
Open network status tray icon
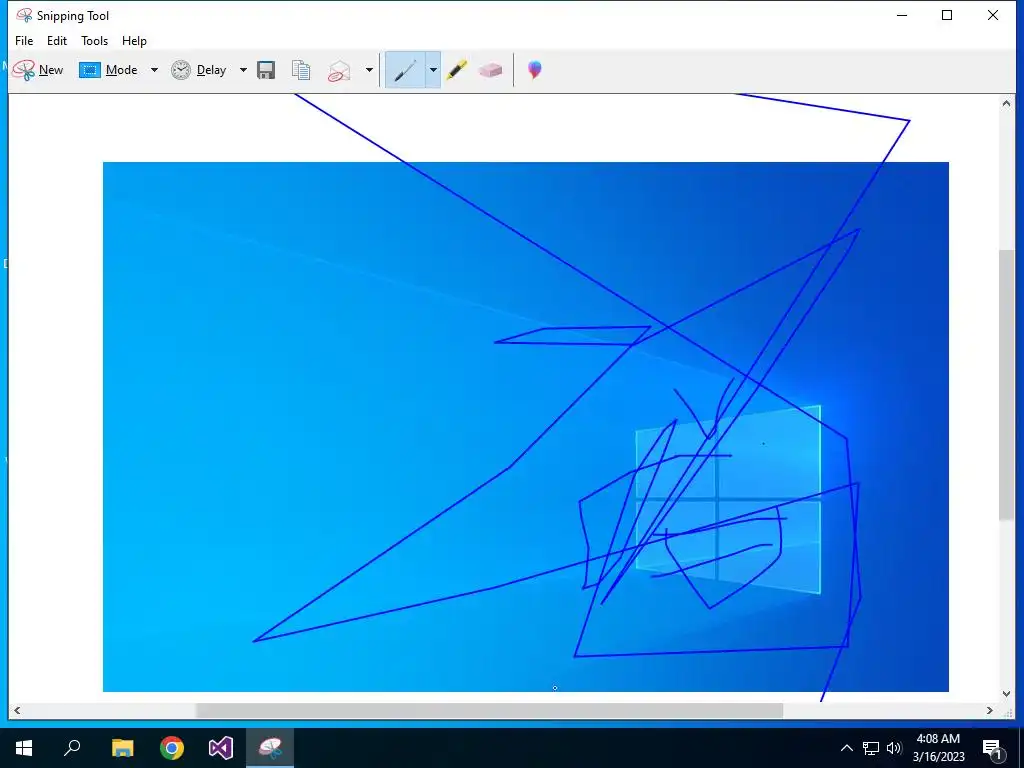pyautogui.click(x=871, y=748)
